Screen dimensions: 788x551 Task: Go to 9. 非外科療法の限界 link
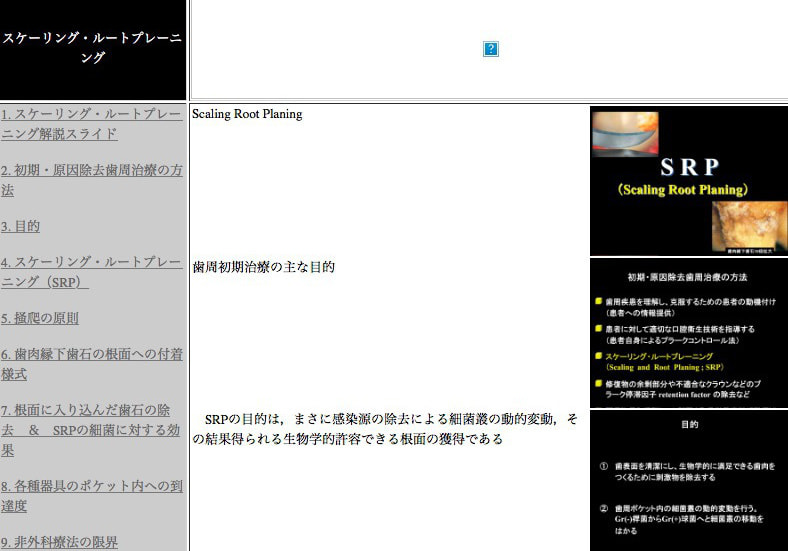point(59,542)
